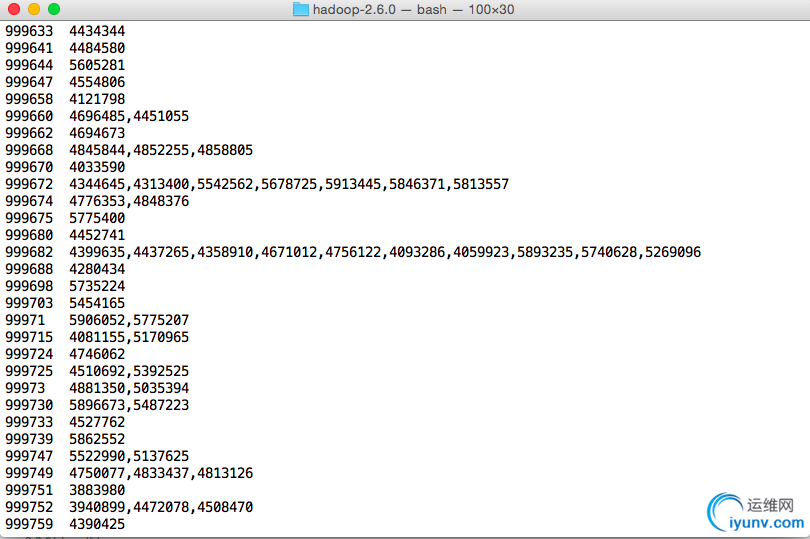The width and height of the screenshot is (810, 539).
Task: Click the green zoom window button
Action: click(x=54, y=9)
